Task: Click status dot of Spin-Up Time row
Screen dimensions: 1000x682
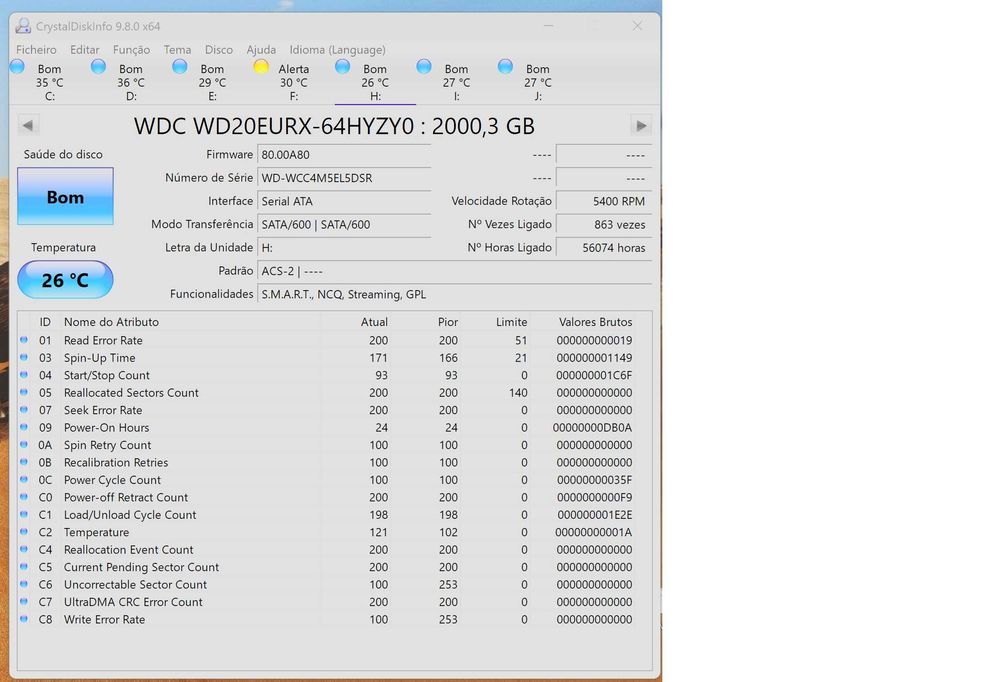Action: click(x=24, y=357)
